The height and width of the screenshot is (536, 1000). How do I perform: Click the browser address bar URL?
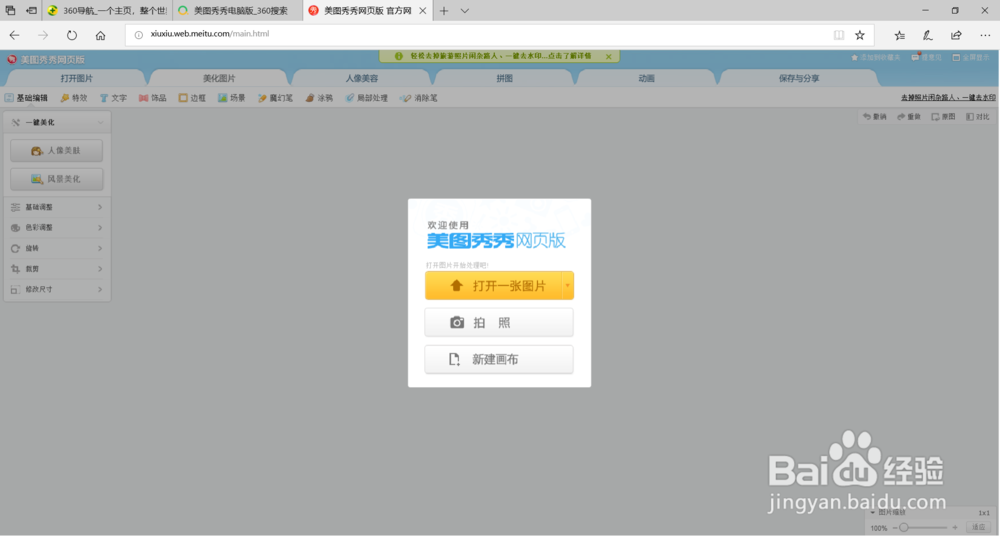(210, 34)
